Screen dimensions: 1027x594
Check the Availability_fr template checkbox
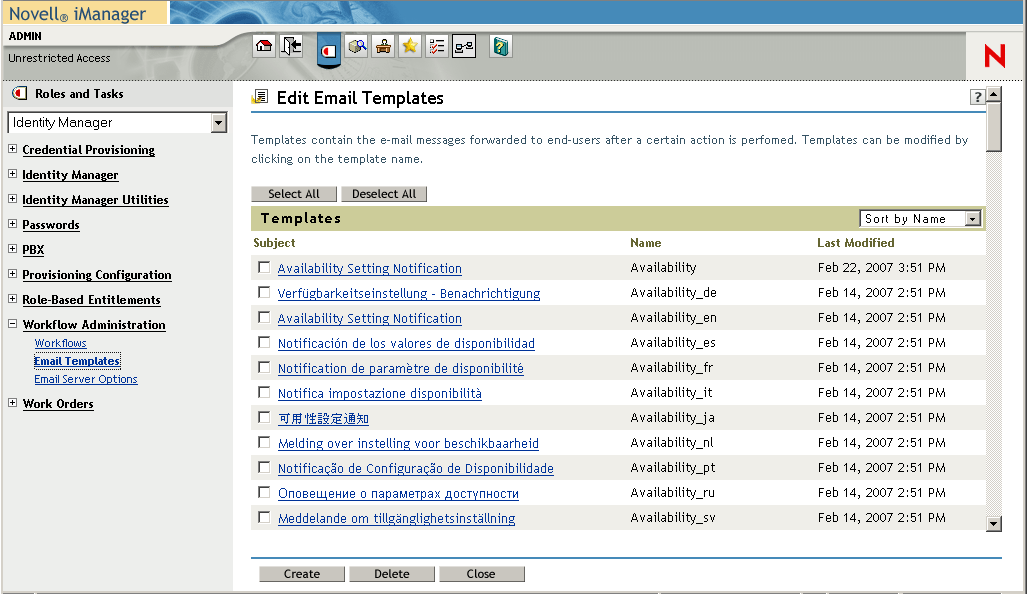pos(264,367)
